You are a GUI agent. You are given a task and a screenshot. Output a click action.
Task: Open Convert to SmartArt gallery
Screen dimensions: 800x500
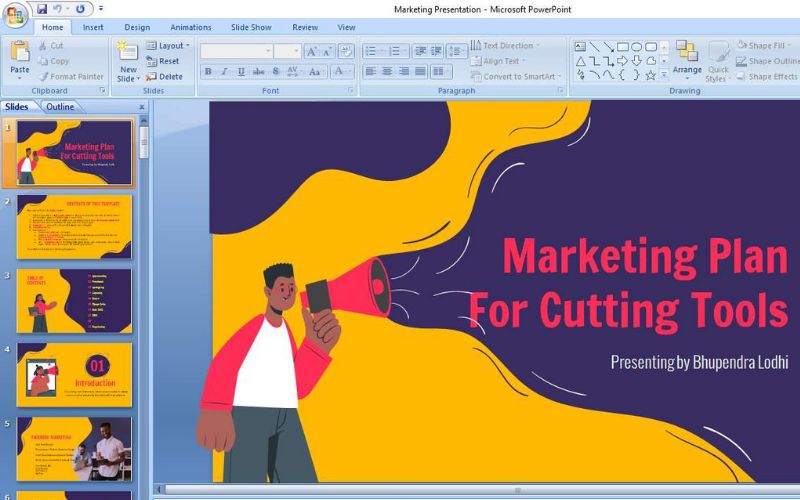pos(516,77)
